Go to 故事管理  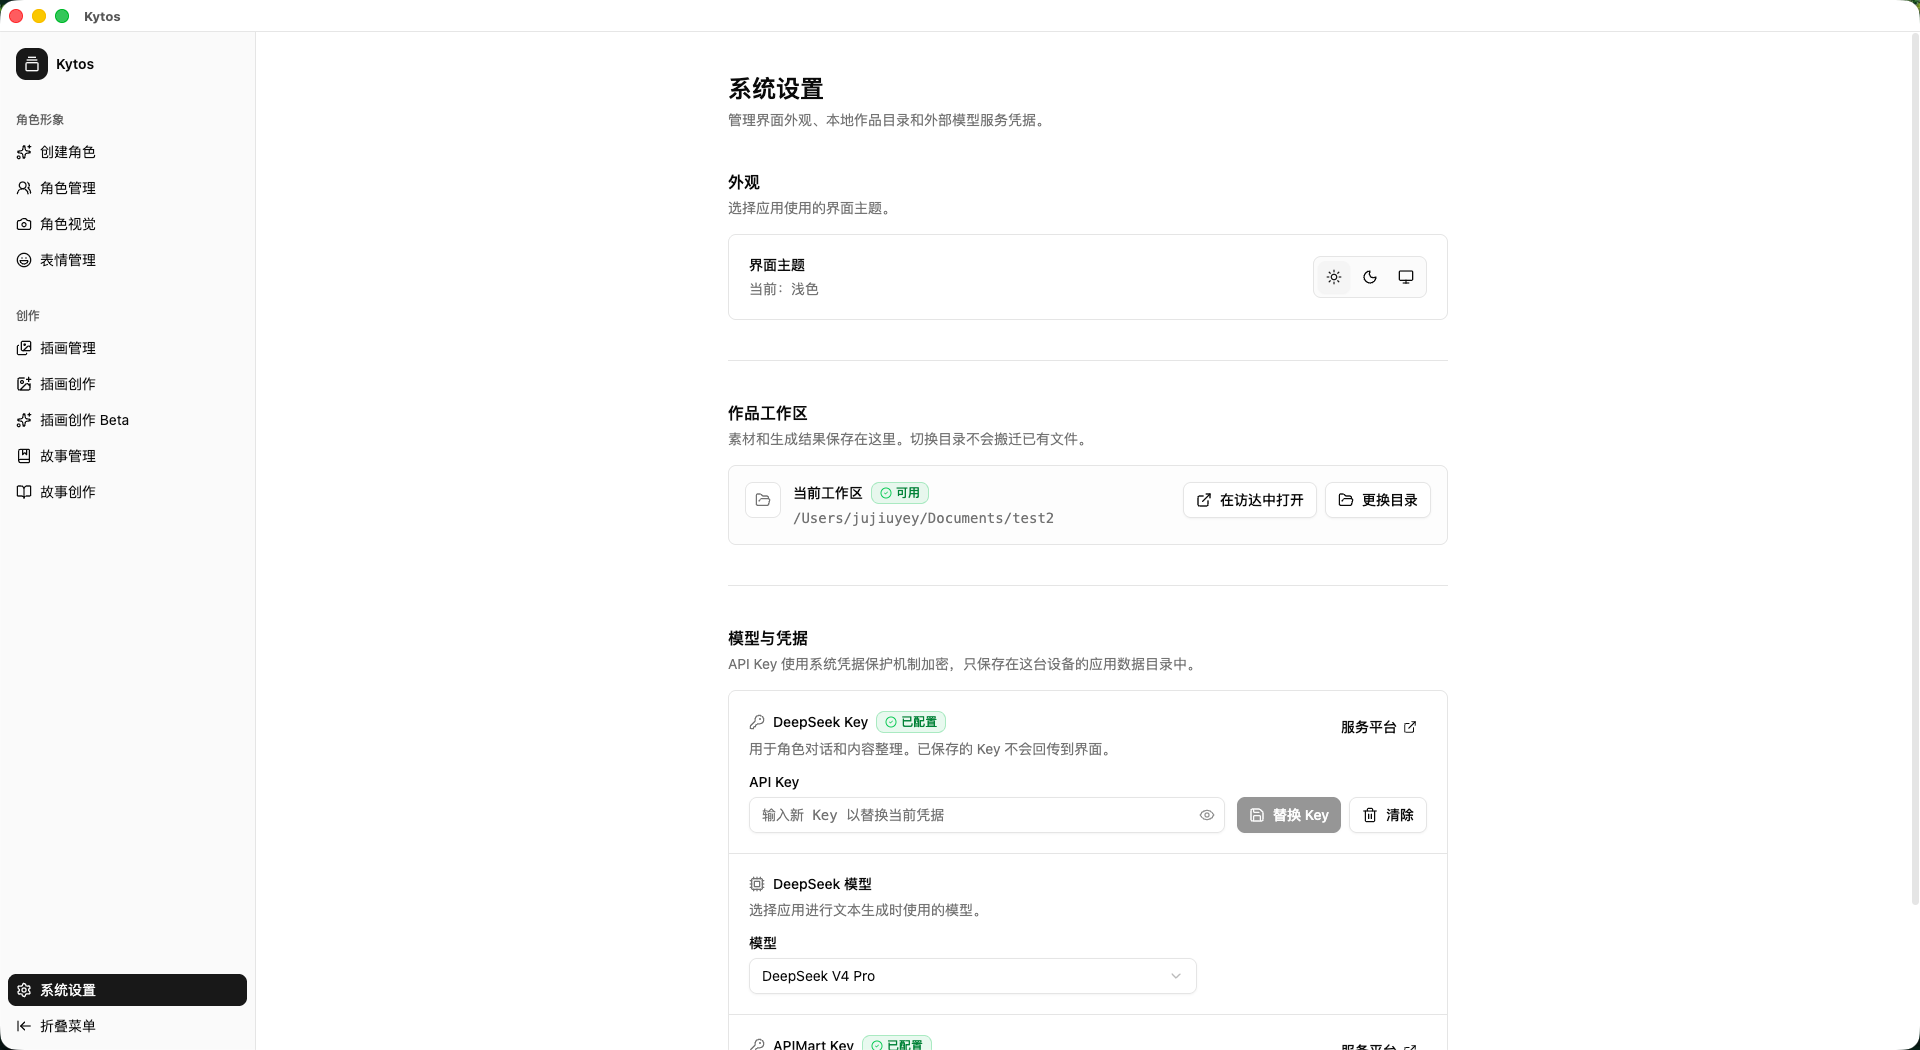pos(127,456)
